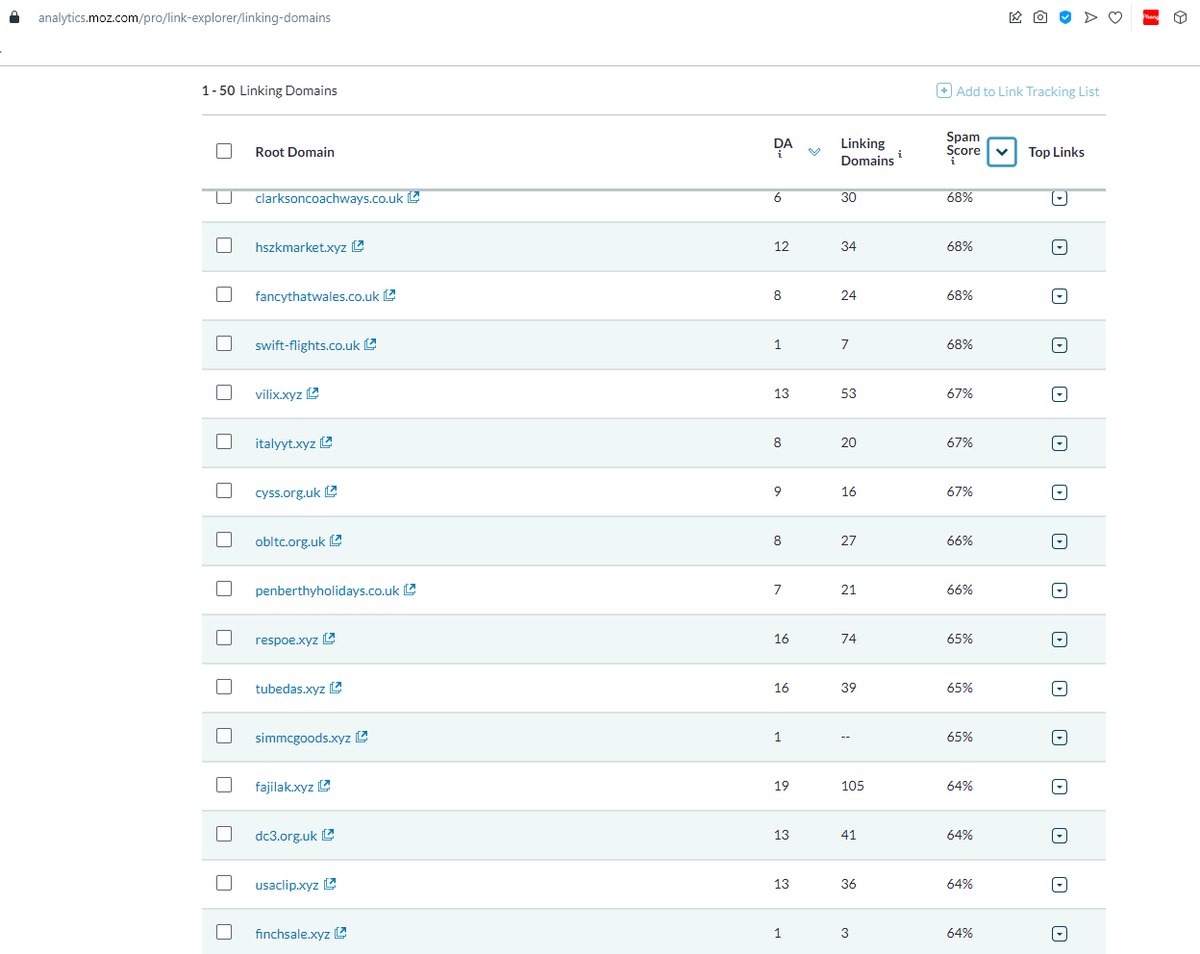Open external link icon beside vilix.xyz
Viewport: 1200px width, 954px height.
(313, 394)
